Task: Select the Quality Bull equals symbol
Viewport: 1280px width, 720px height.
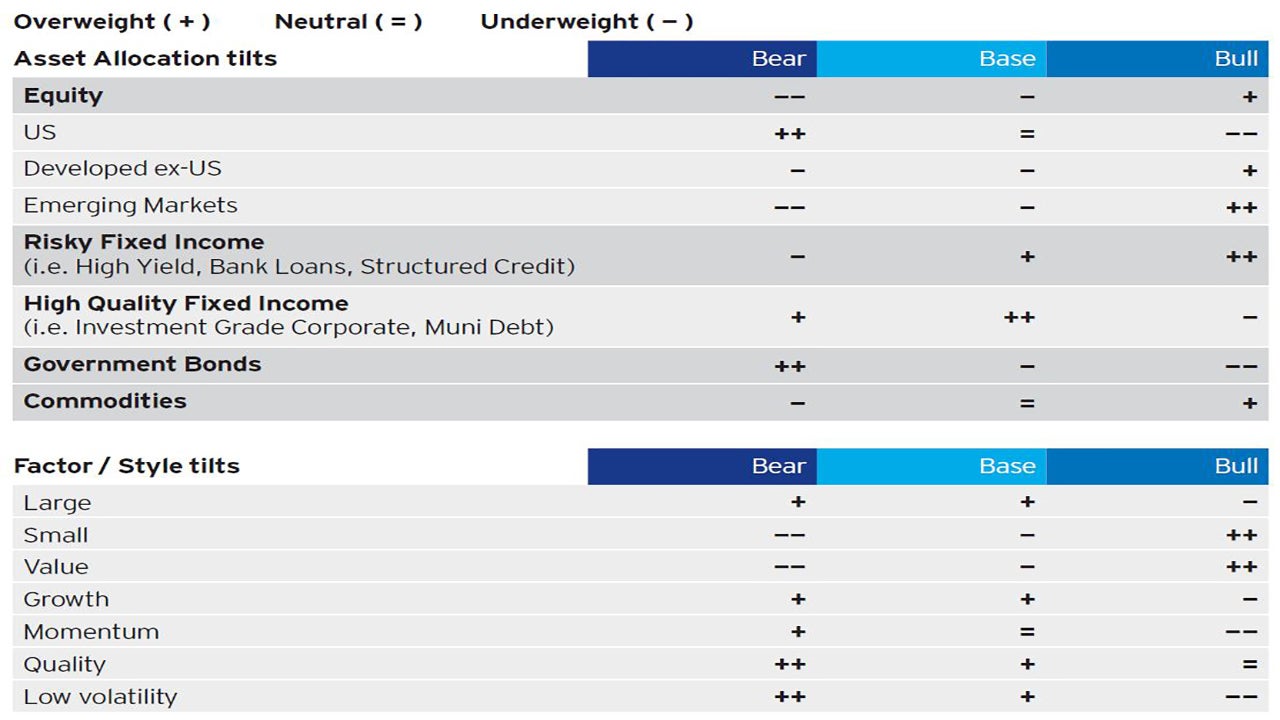Action: click(1249, 664)
